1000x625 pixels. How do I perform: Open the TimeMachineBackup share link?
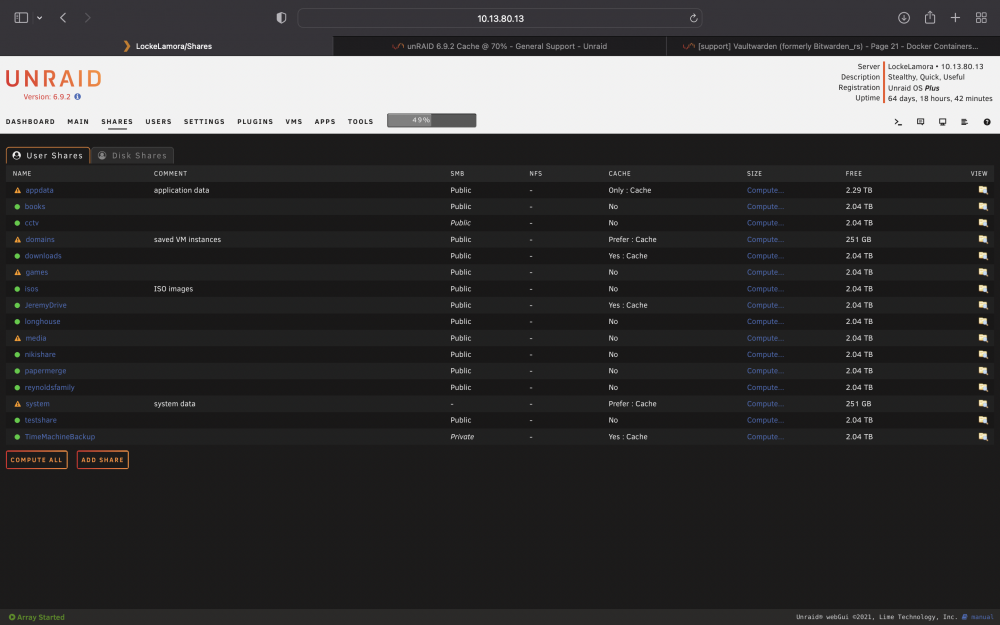(x=60, y=437)
